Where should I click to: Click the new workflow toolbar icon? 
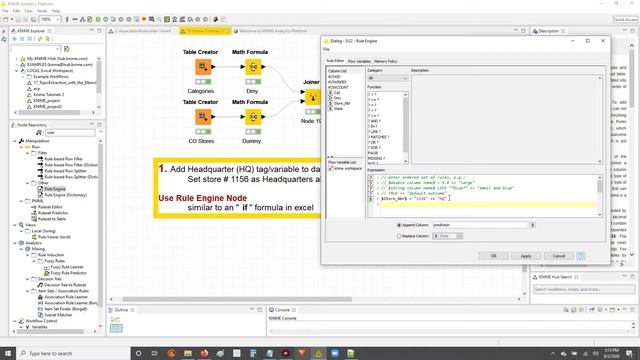point(5,19)
